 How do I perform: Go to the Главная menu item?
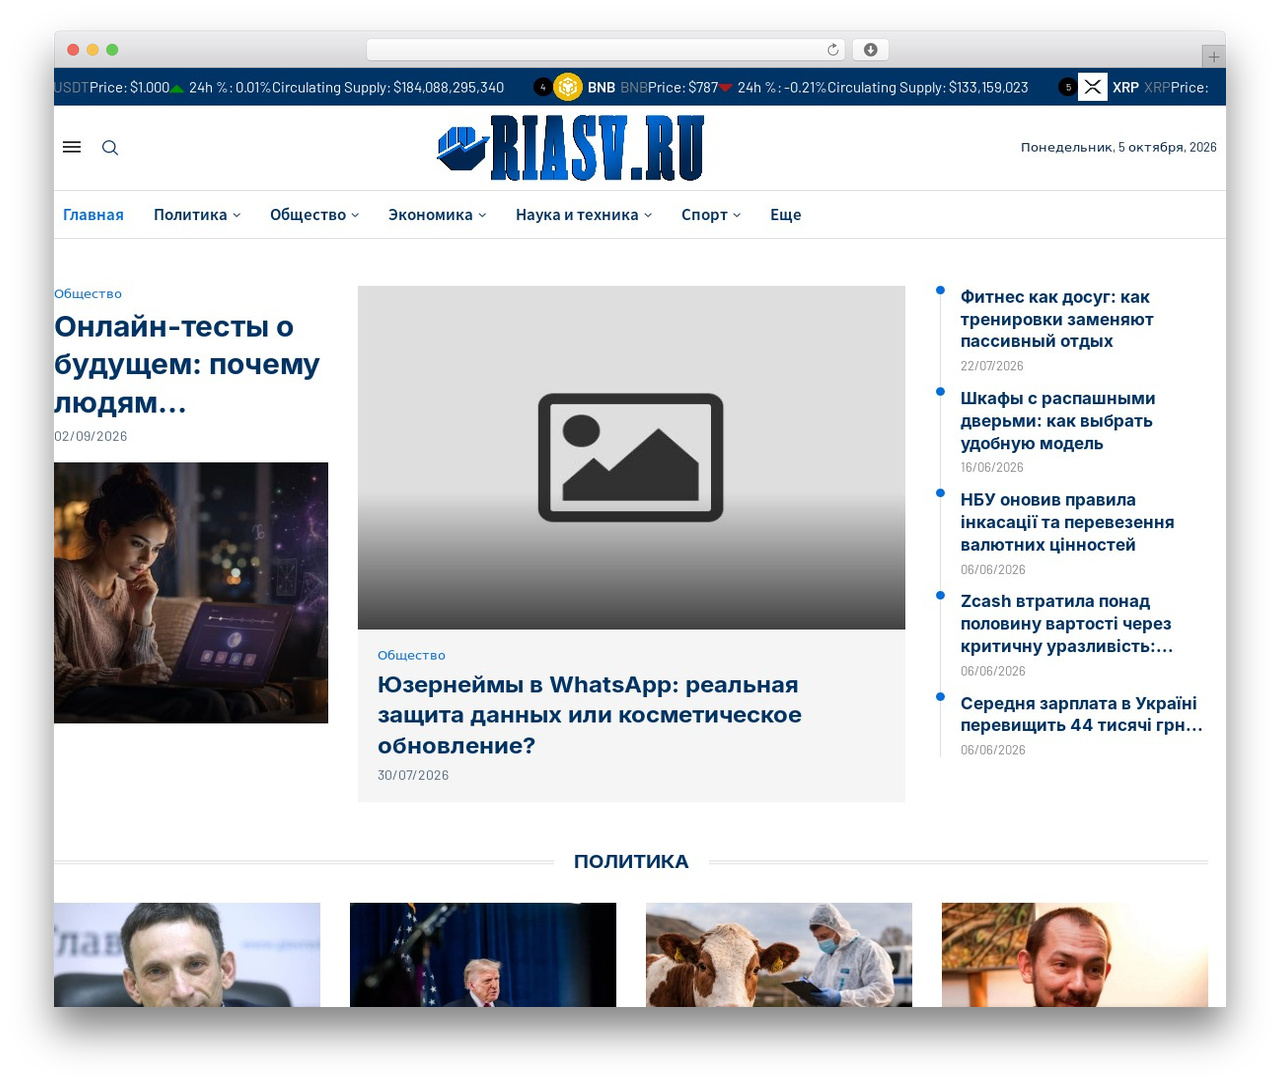(x=93, y=215)
